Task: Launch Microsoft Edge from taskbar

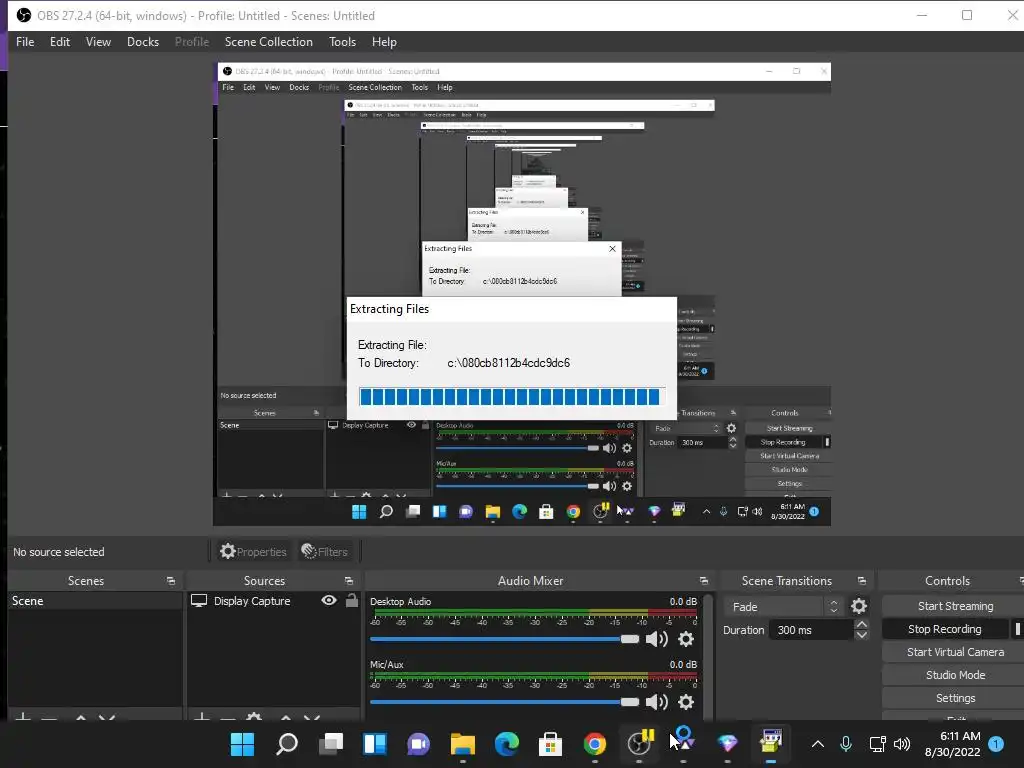Action: [x=507, y=744]
